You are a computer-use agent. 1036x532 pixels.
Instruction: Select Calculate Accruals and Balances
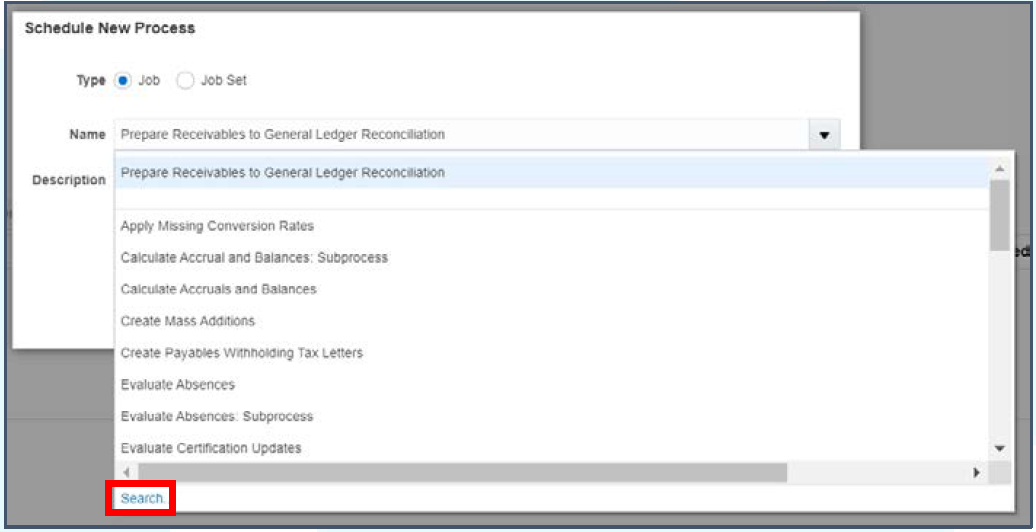click(218, 290)
